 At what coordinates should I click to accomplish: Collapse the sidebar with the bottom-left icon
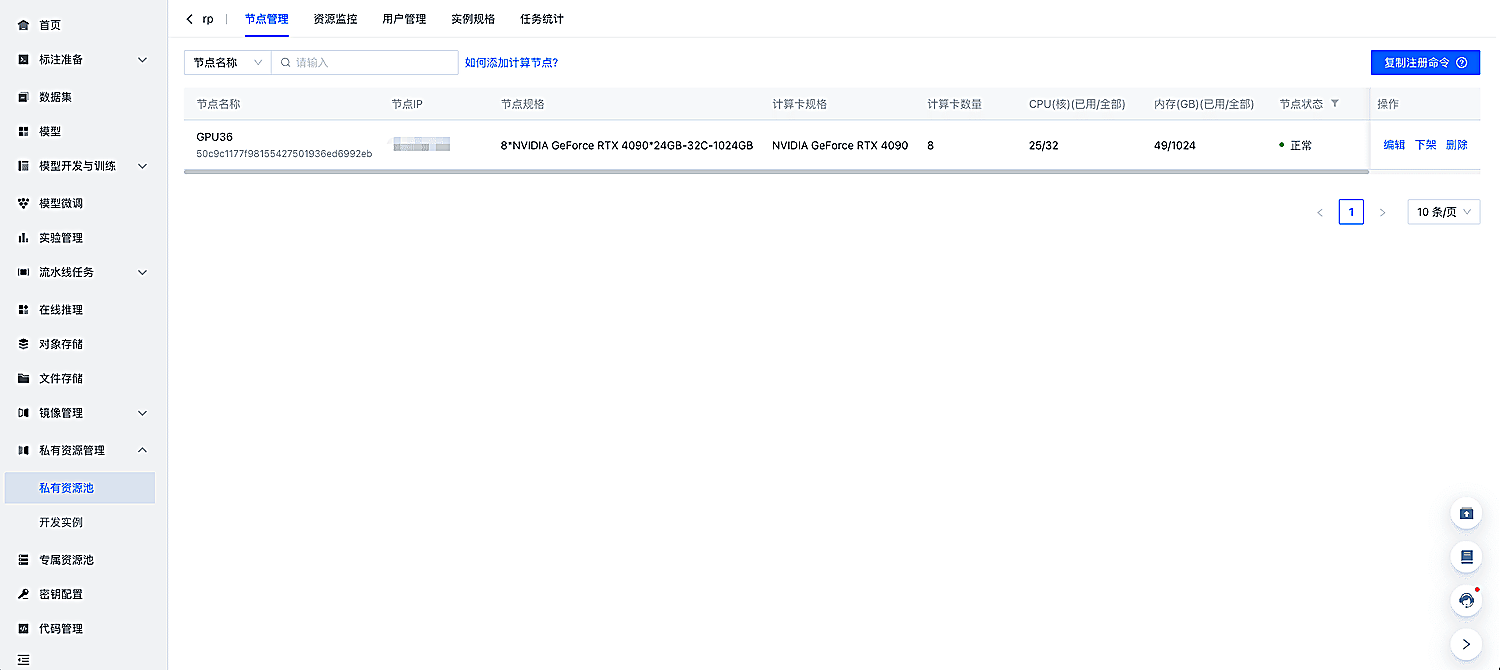[24, 660]
